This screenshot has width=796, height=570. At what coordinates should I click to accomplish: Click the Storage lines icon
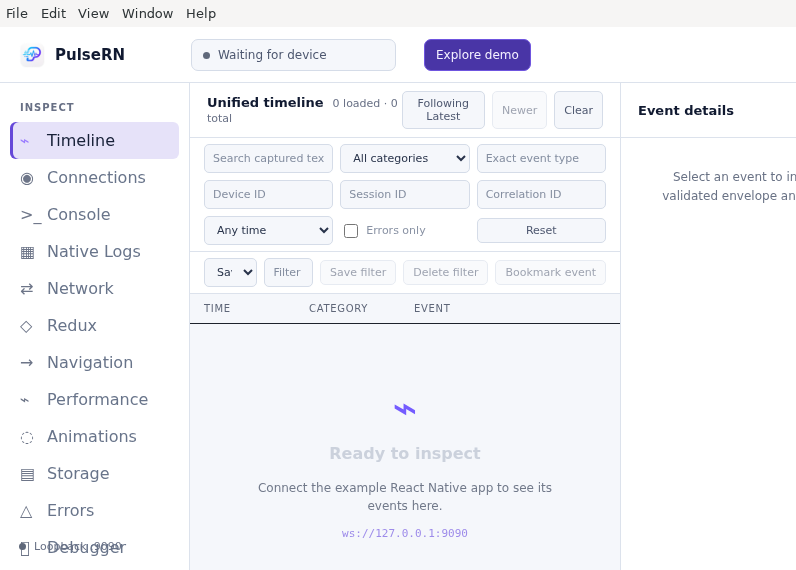click(27, 474)
